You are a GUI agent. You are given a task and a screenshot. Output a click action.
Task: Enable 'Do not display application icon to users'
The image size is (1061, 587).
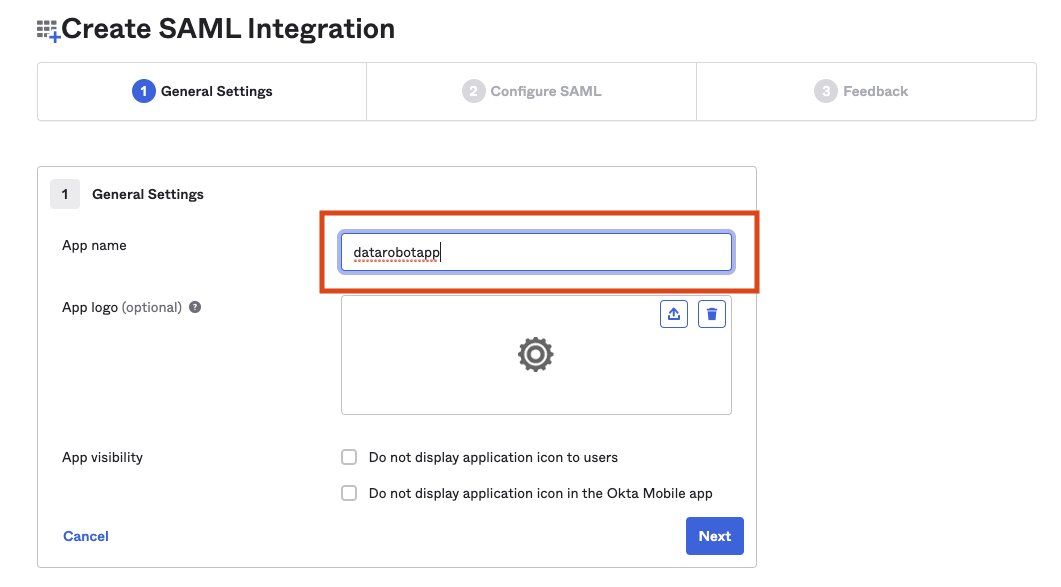[349, 457]
